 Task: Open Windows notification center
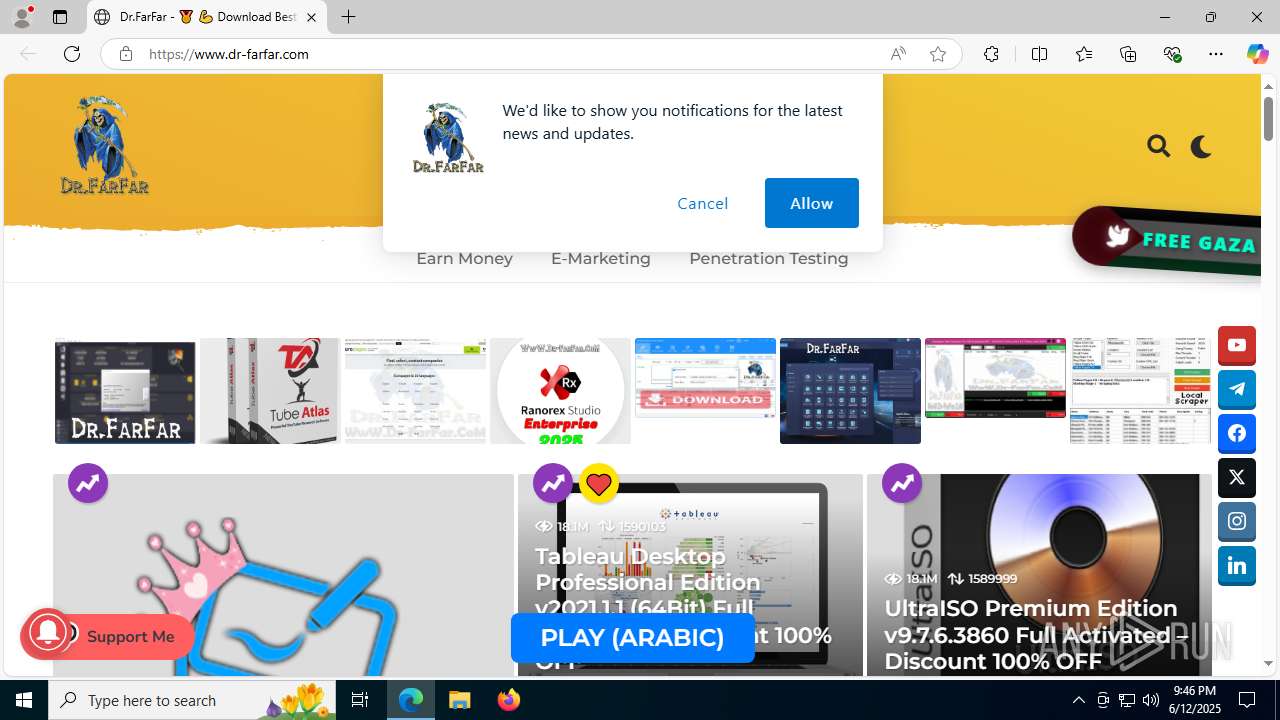[1247, 700]
